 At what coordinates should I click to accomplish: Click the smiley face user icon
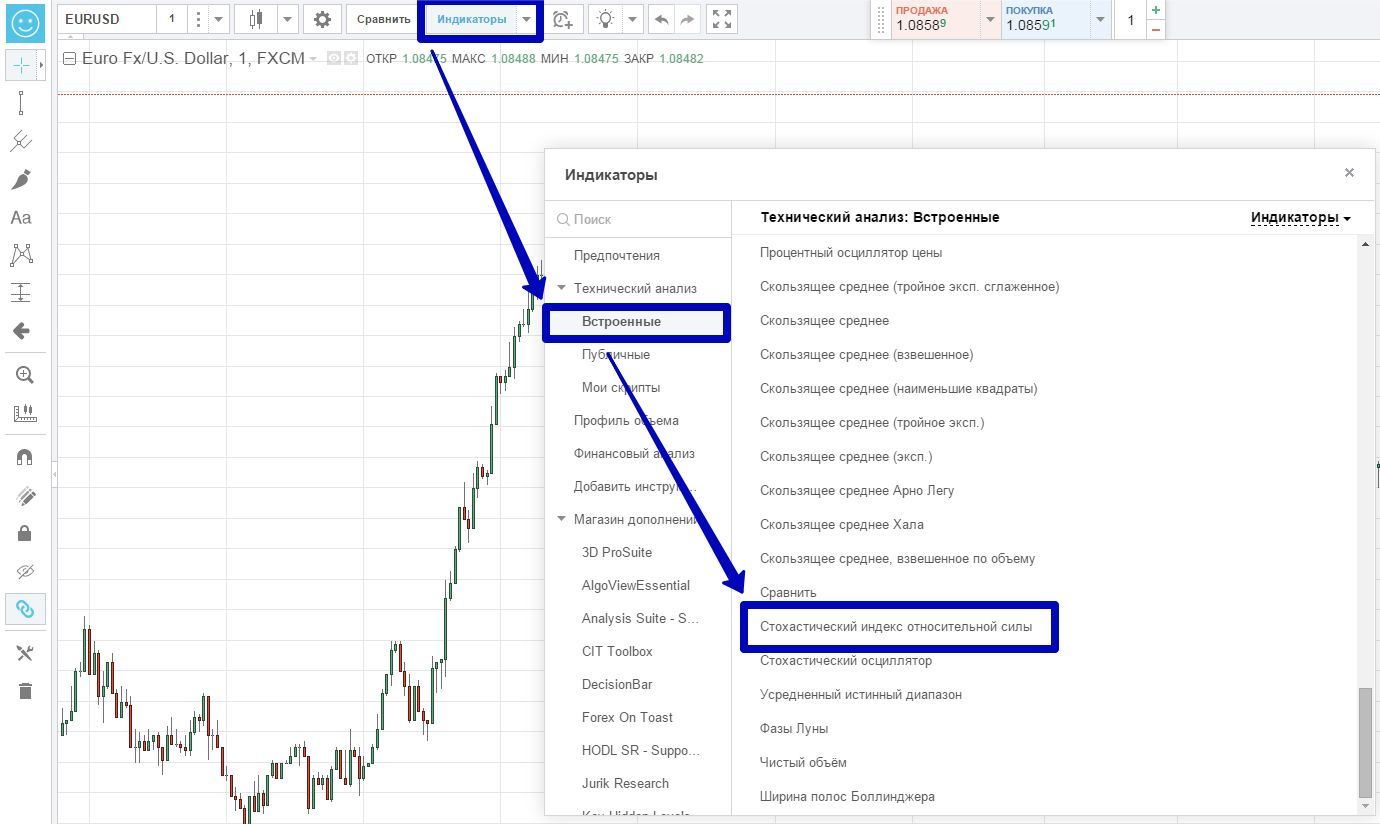pyautogui.click(x=25, y=22)
